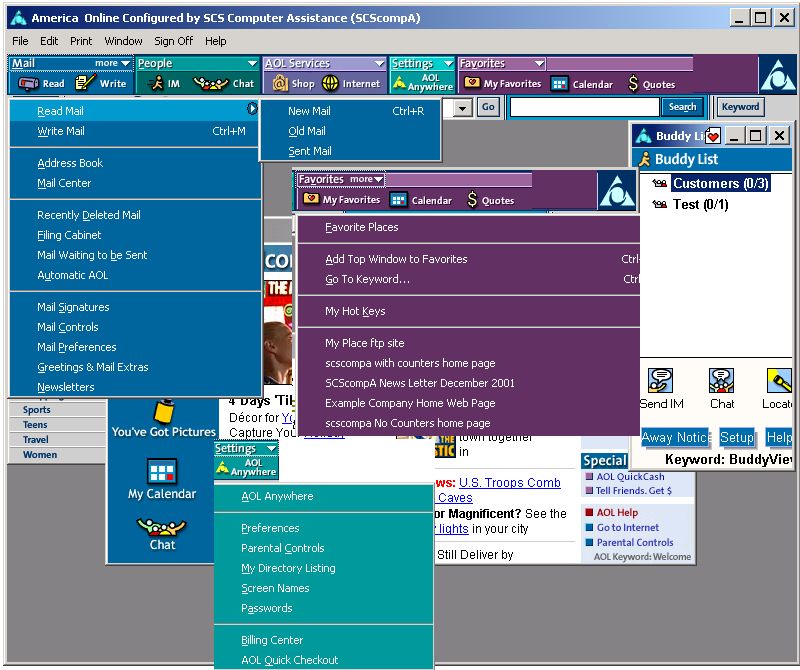Select Old Mail from the submenu
The height and width of the screenshot is (670, 800).
coord(307,131)
